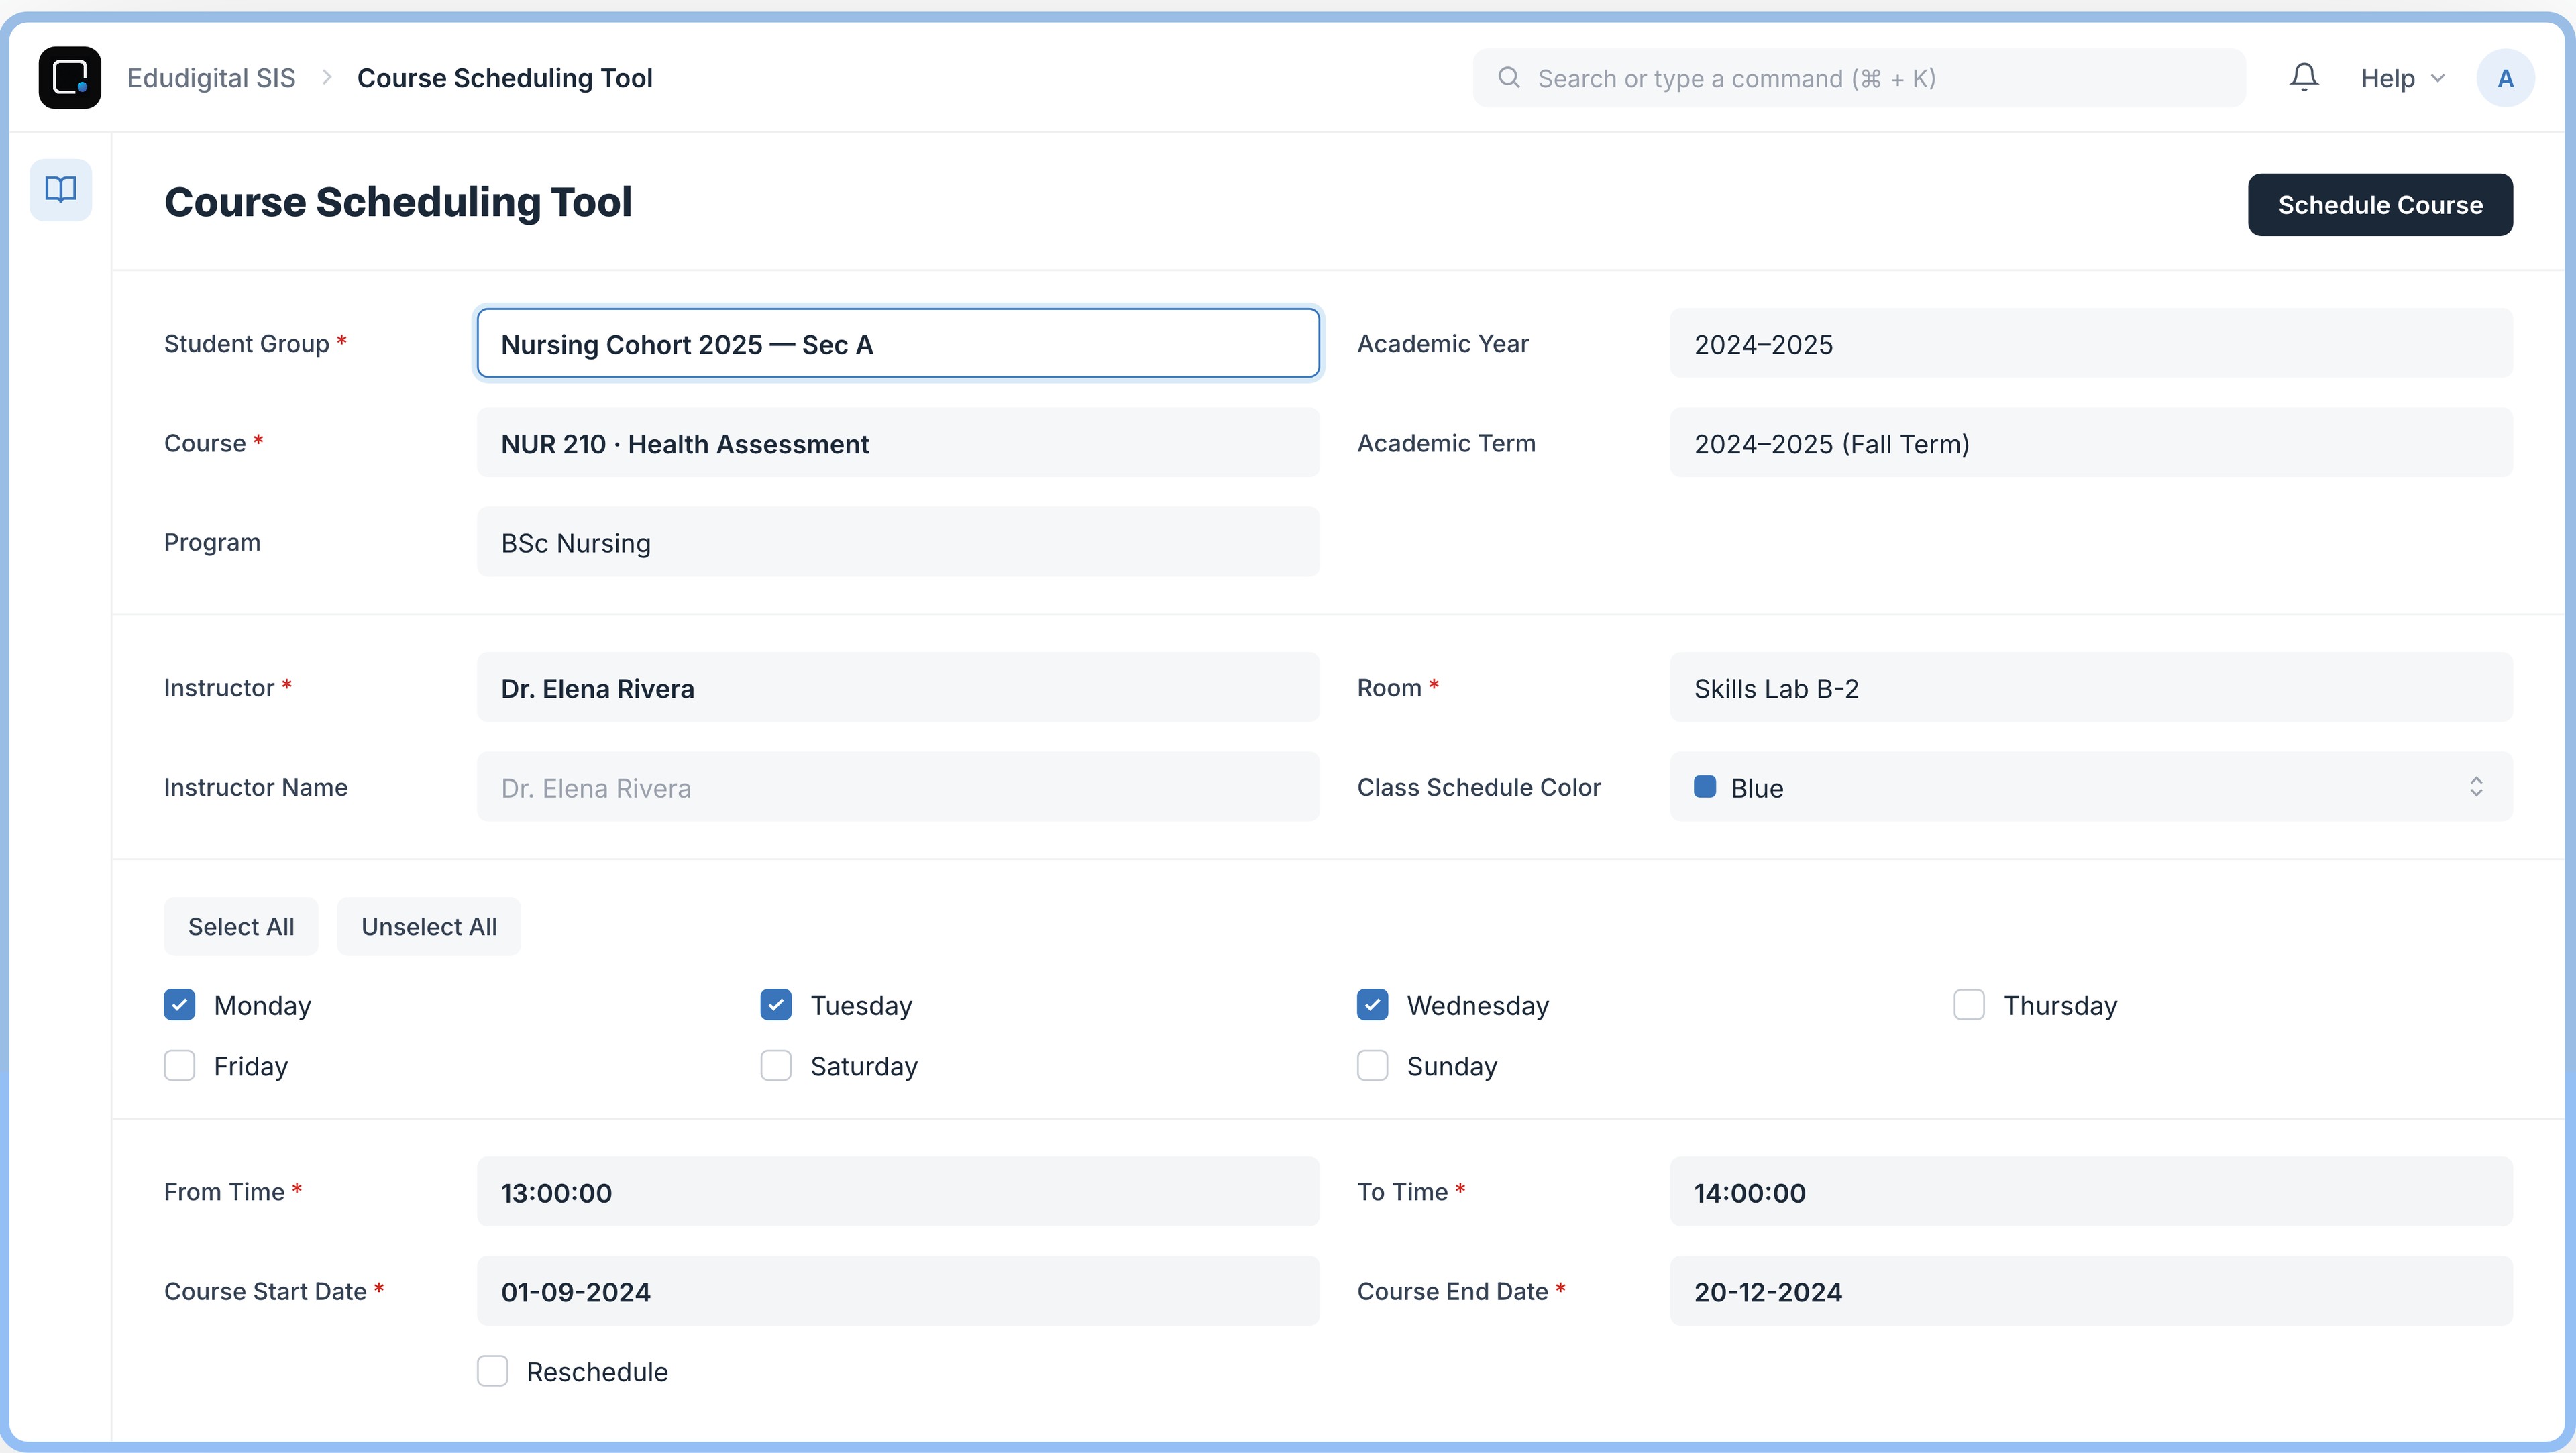The height and width of the screenshot is (1453, 2576).
Task: Click the Course Scheduling Tool page heading
Action: (x=398, y=202)
